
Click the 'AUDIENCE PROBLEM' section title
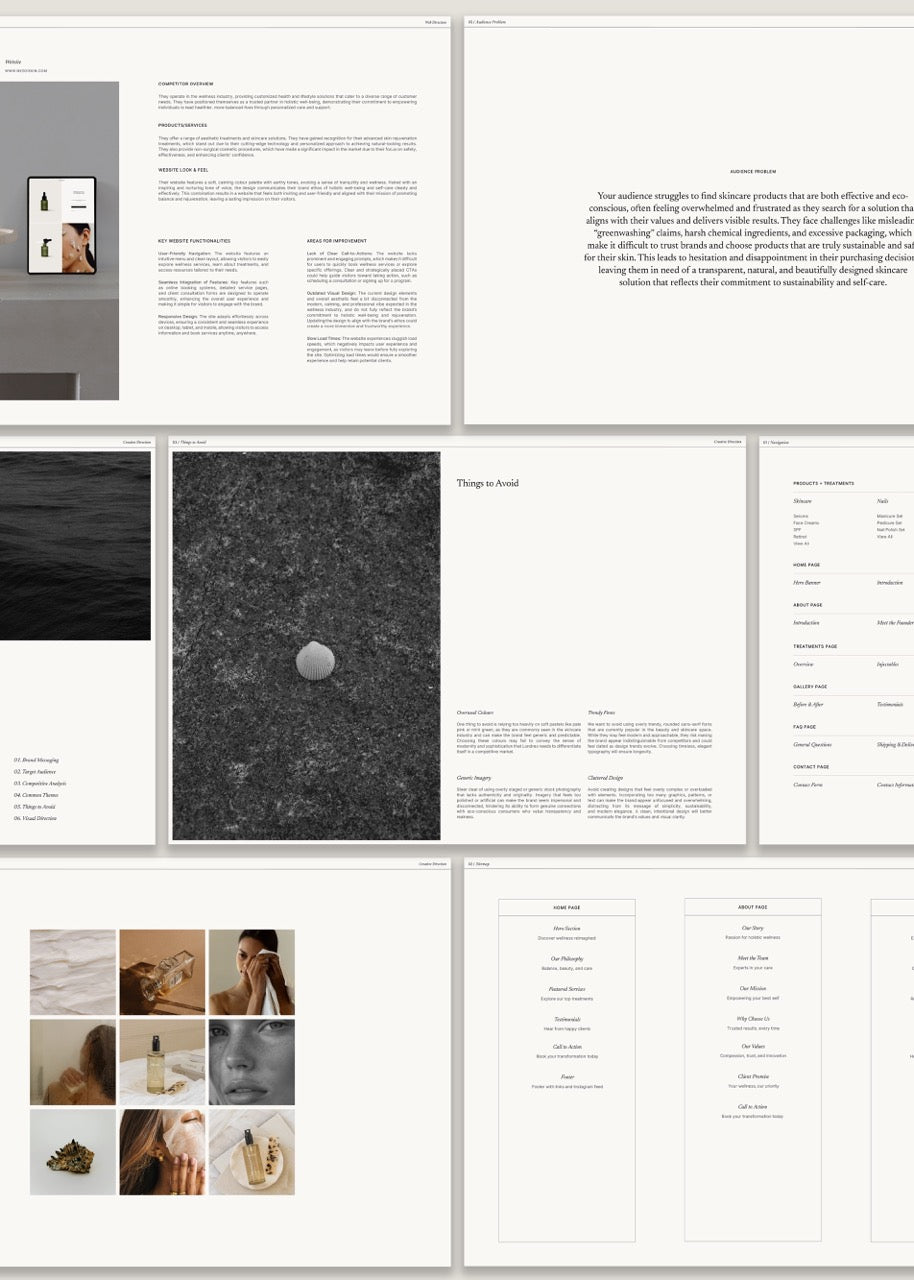[x=753, y=172]
